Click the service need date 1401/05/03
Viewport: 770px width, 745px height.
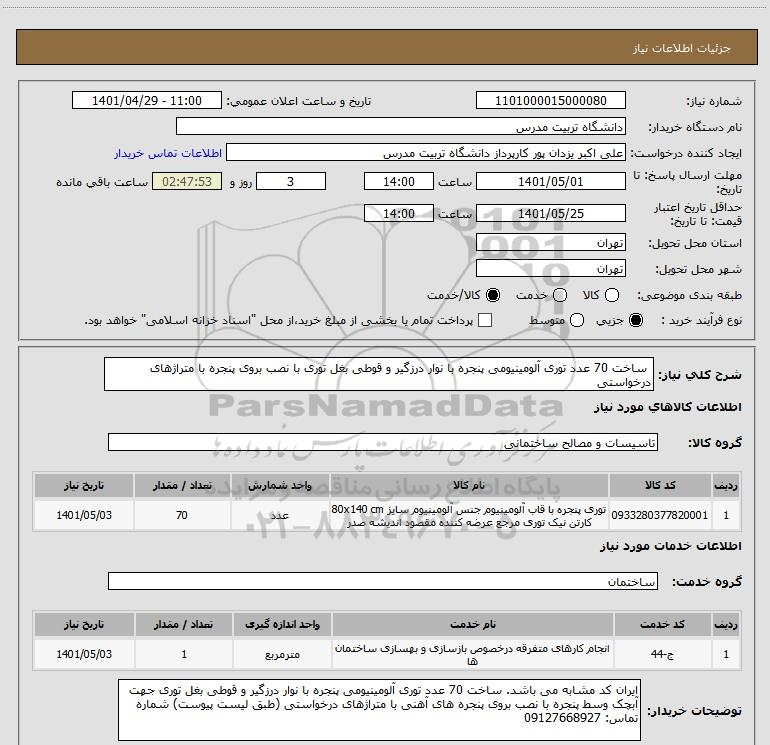pyautogui.click(x=84, y=654)
